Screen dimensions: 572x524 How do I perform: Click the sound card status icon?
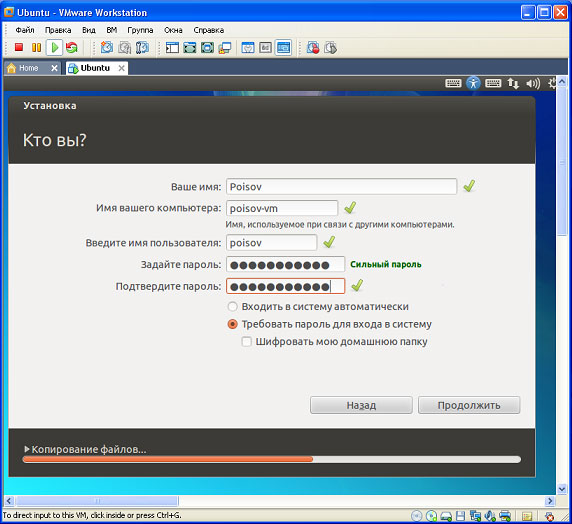[x=490, y=516]
